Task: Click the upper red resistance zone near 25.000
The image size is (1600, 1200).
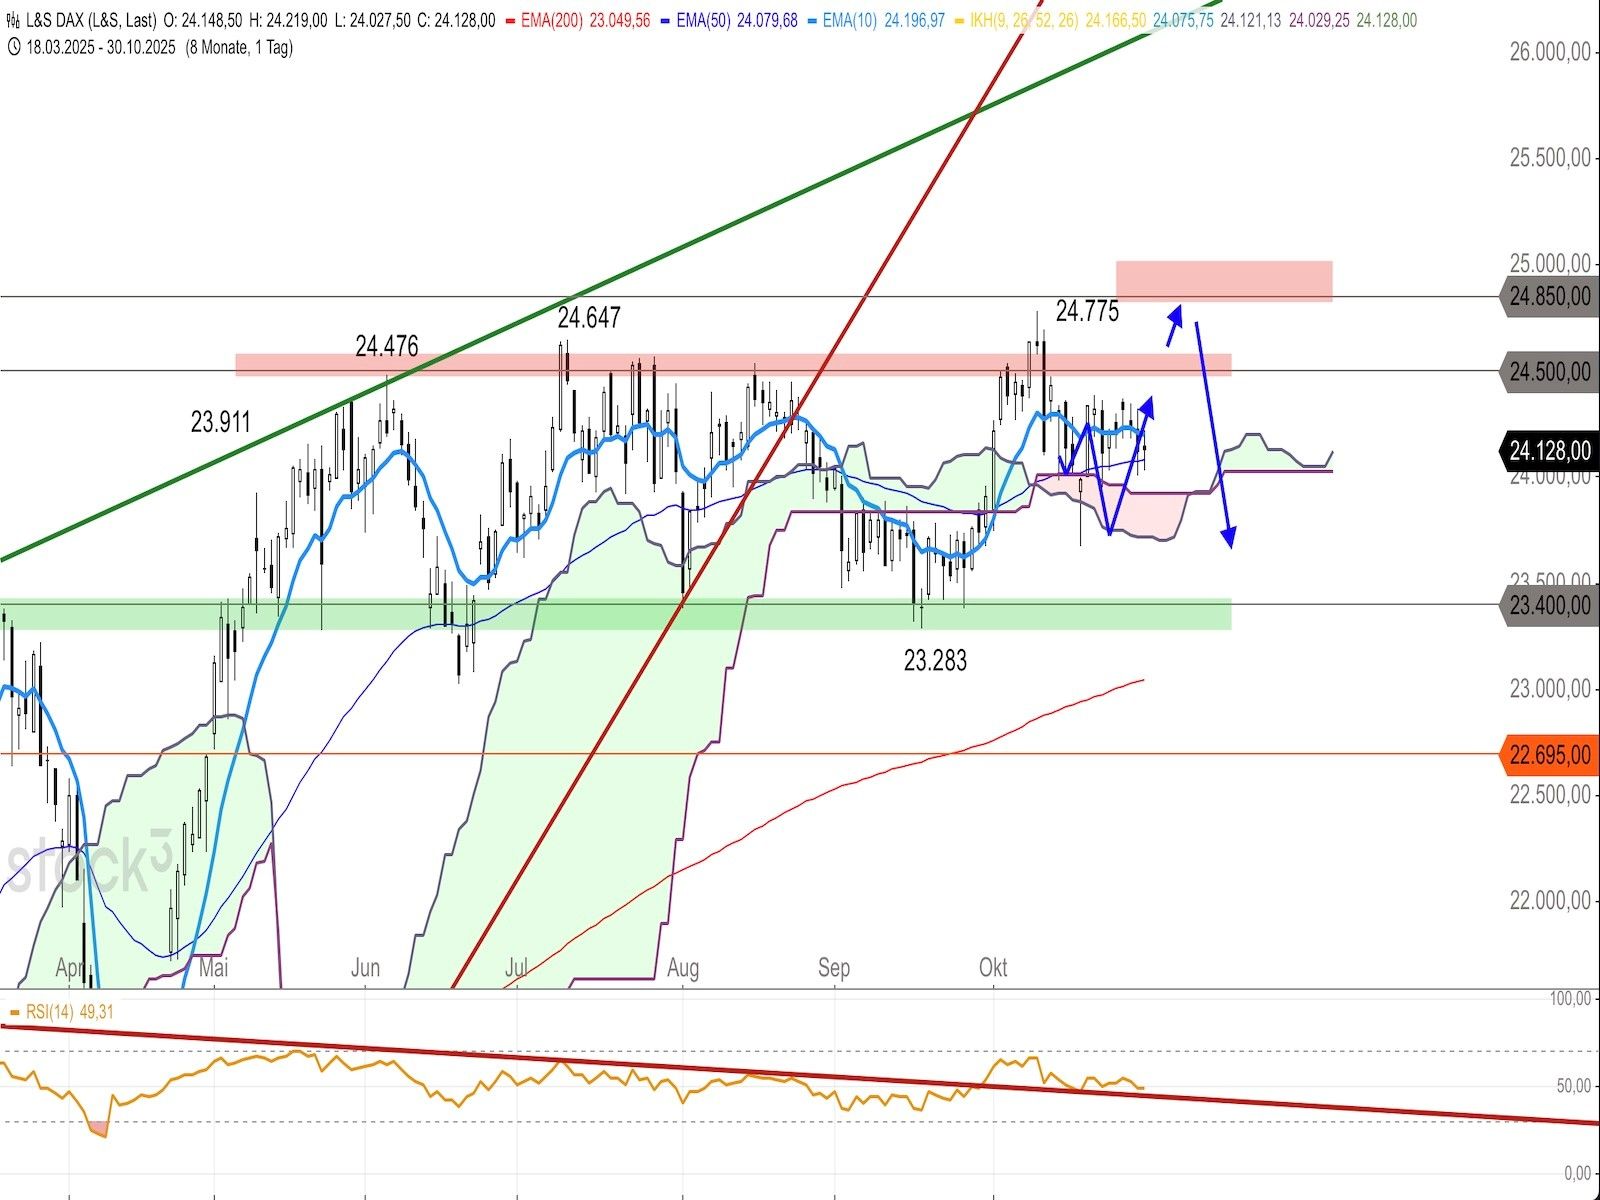Action: [1223, 281]
